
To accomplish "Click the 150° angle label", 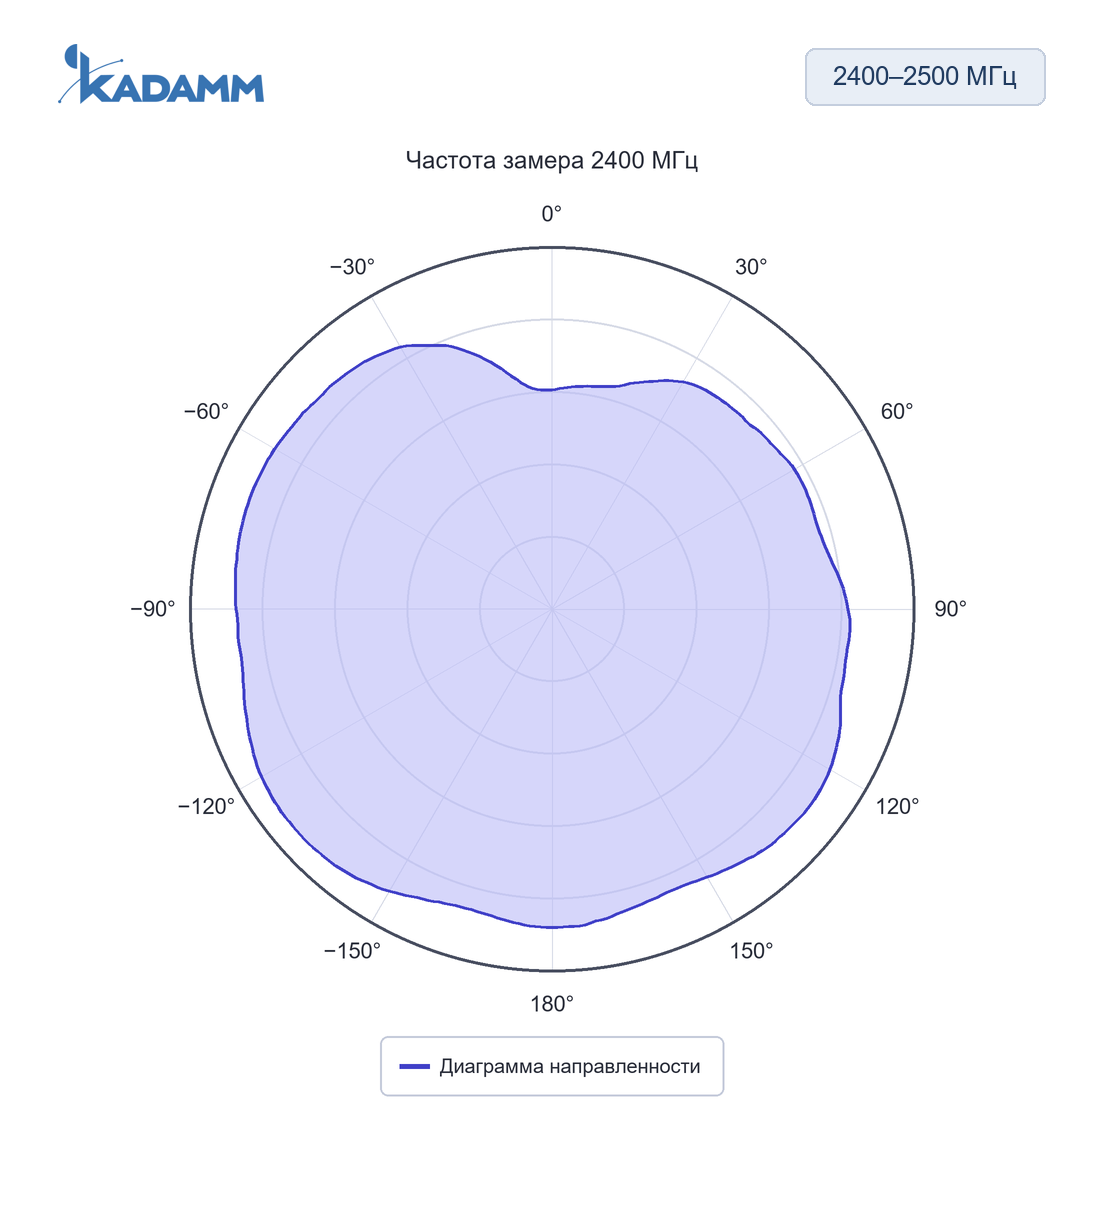I will coord(751,951).
